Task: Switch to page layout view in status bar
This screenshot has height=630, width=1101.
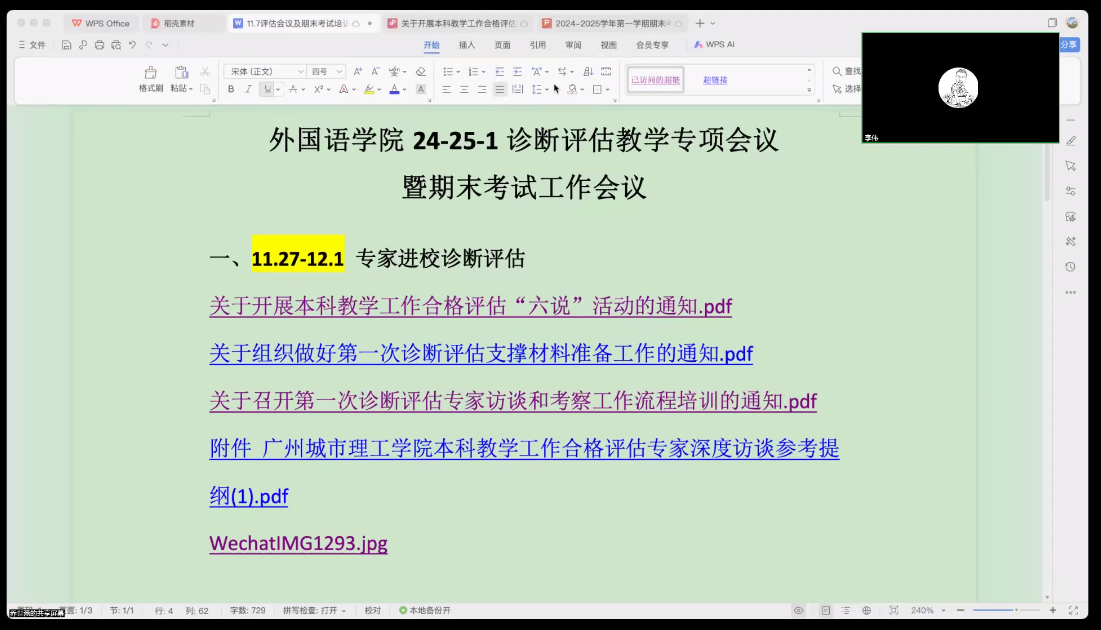Action: tap(826, 610)
